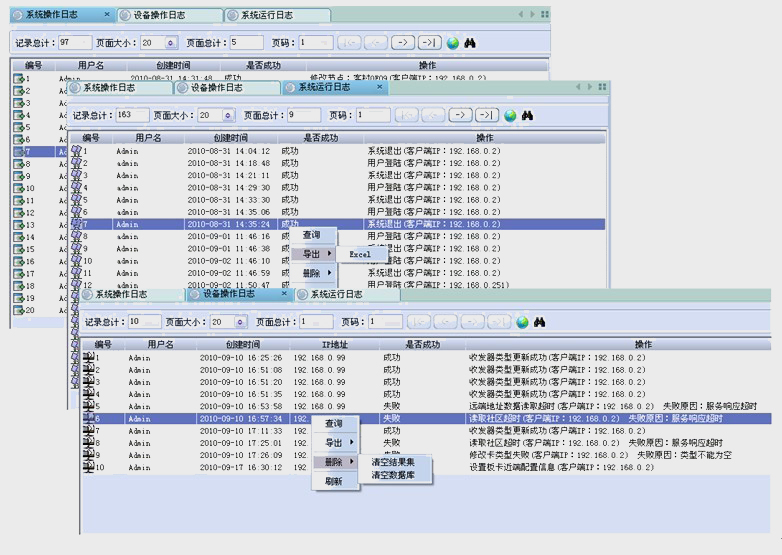This screenshot has height=555, width=782.
Task: Choose Excel from the export submenu
Action: [360, 254]
